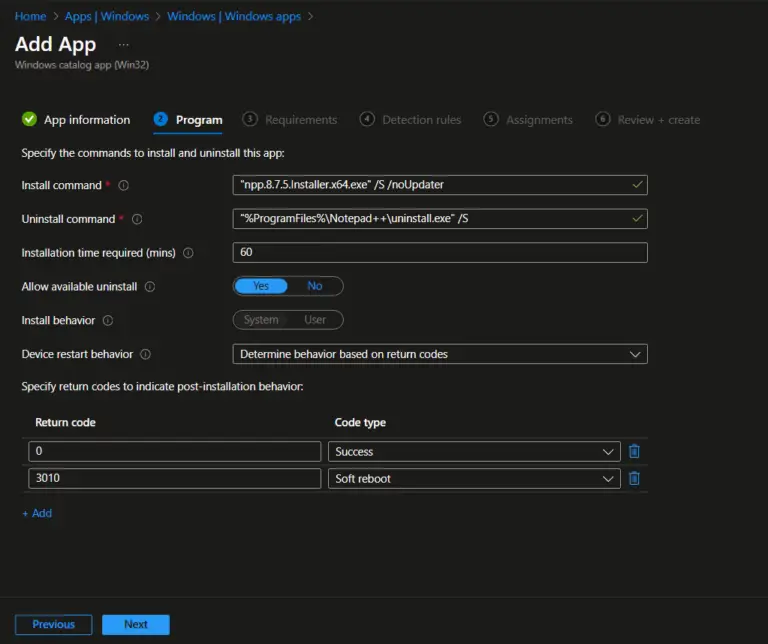Click info icon next to Allow available uninstall
The height and width of the screenshot is (644, 768).
point(150,287)
